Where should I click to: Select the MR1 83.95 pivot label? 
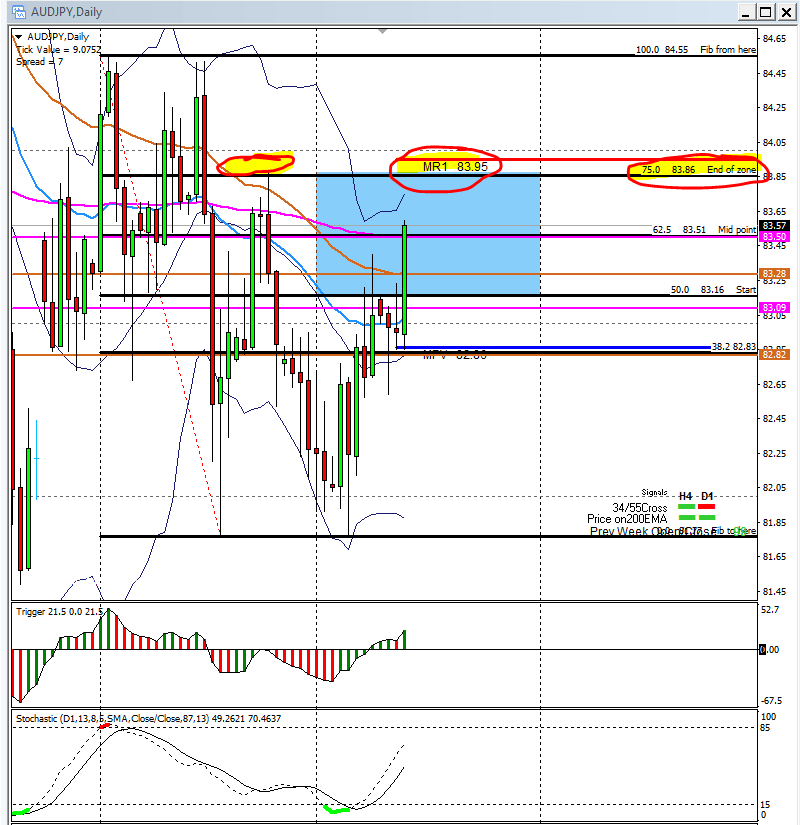coord(454,166)
